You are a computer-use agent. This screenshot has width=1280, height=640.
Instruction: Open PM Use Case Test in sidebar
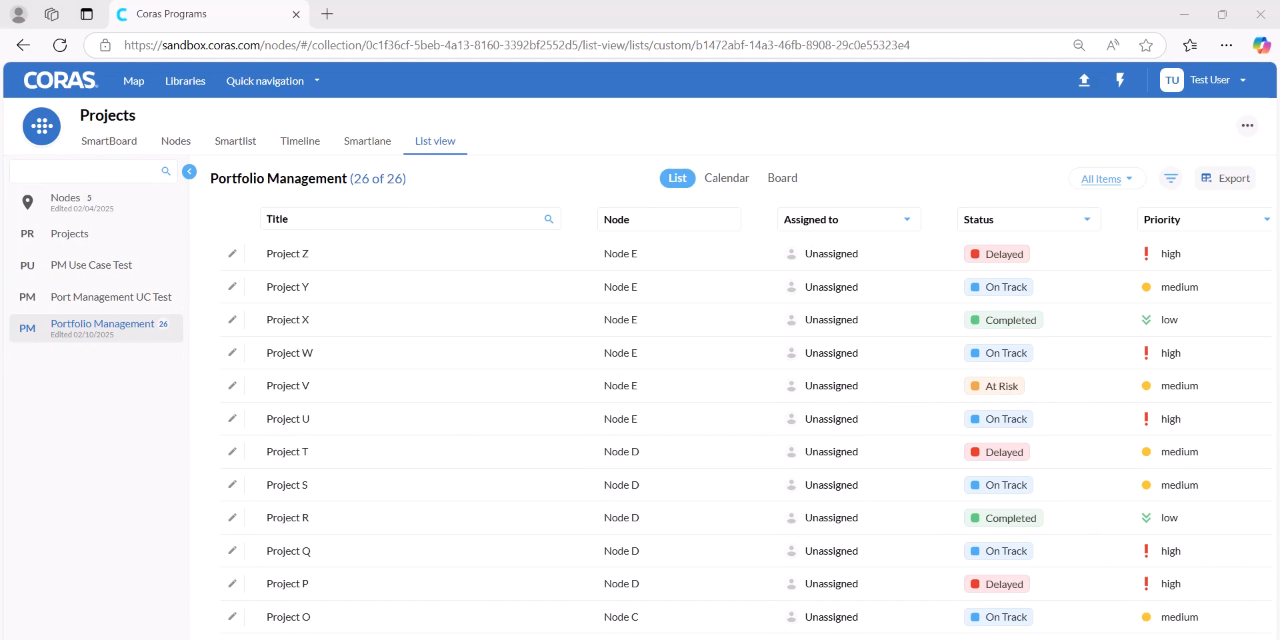click(x=96, y=265)
